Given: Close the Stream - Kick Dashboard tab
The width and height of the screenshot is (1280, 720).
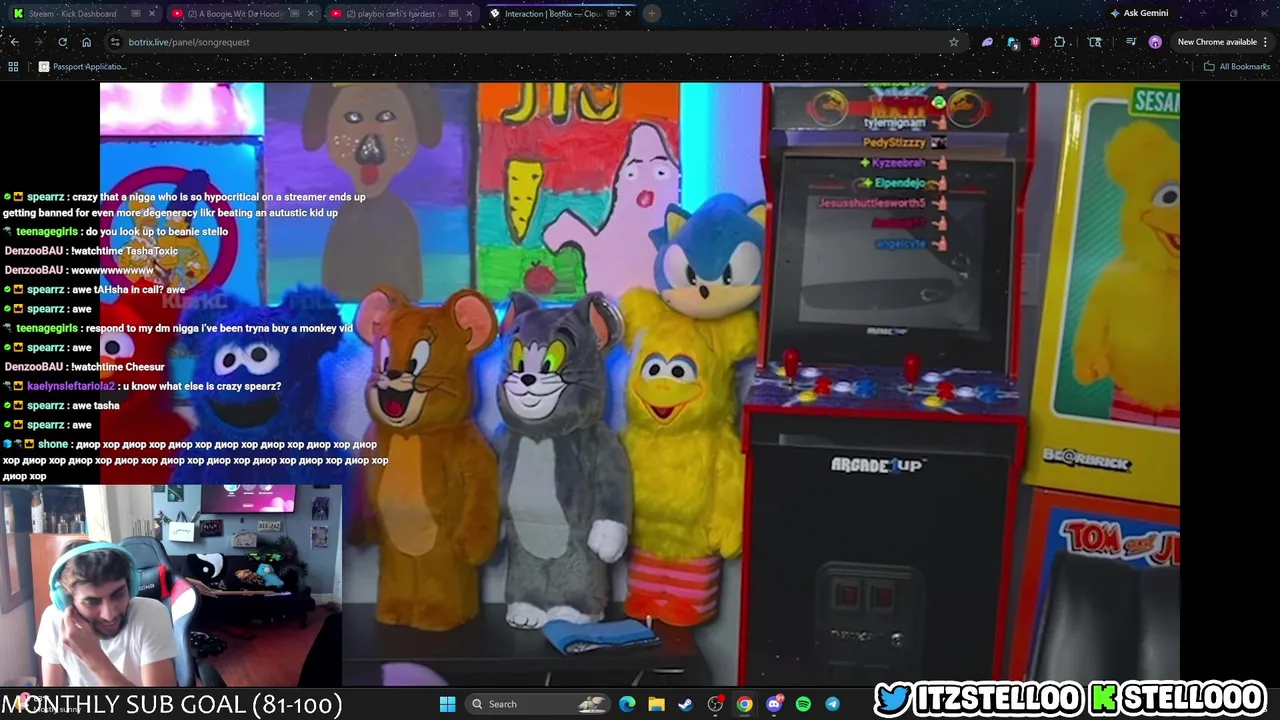Looking at the screenshot, I should 152,14.
